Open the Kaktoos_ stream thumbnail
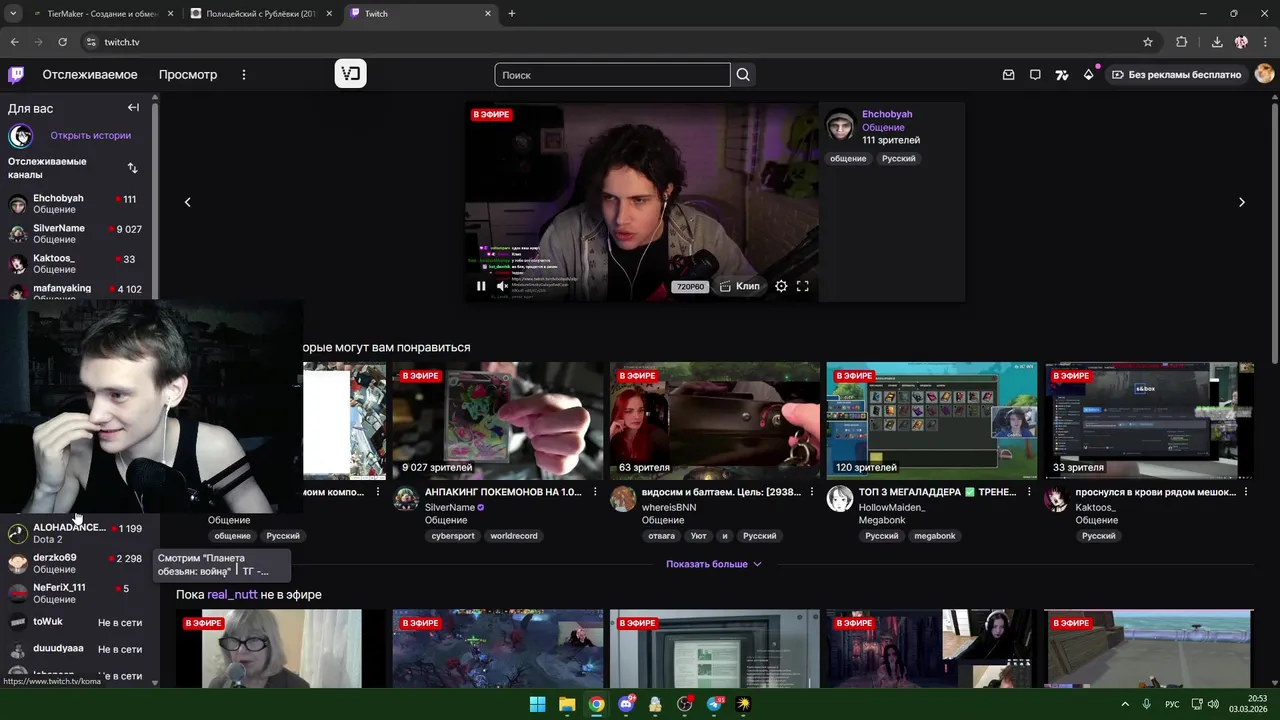1280x720 pixels. point(1149,420)
